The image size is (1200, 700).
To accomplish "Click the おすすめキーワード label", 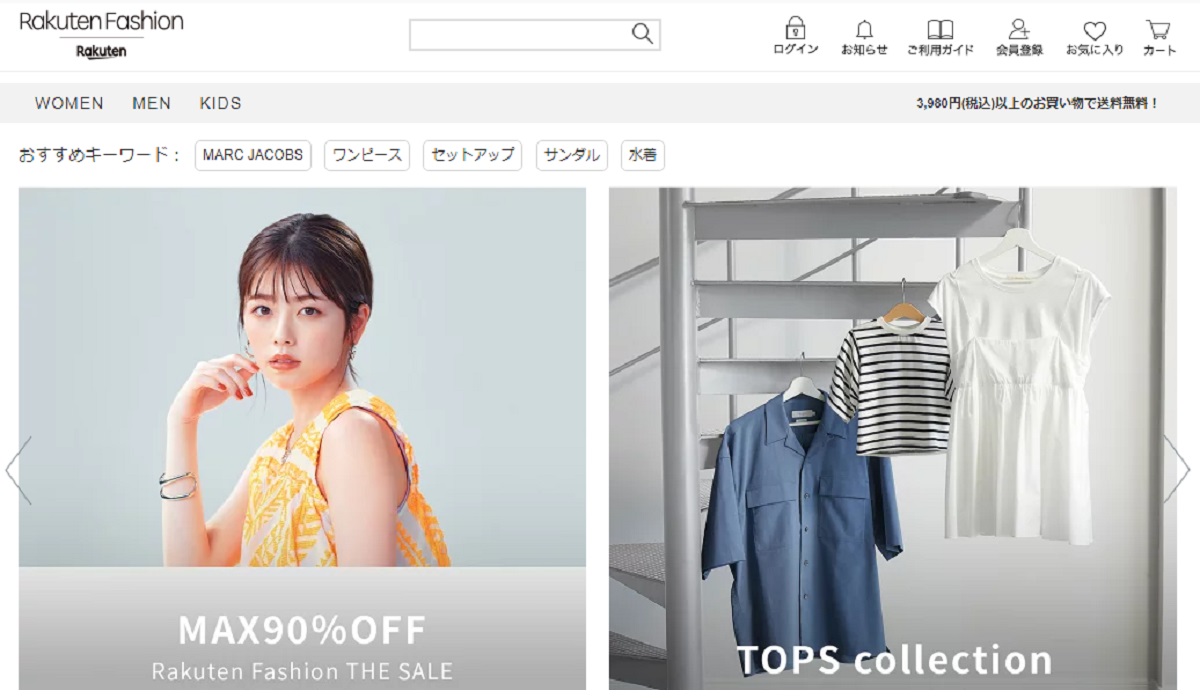I will 99,155.
